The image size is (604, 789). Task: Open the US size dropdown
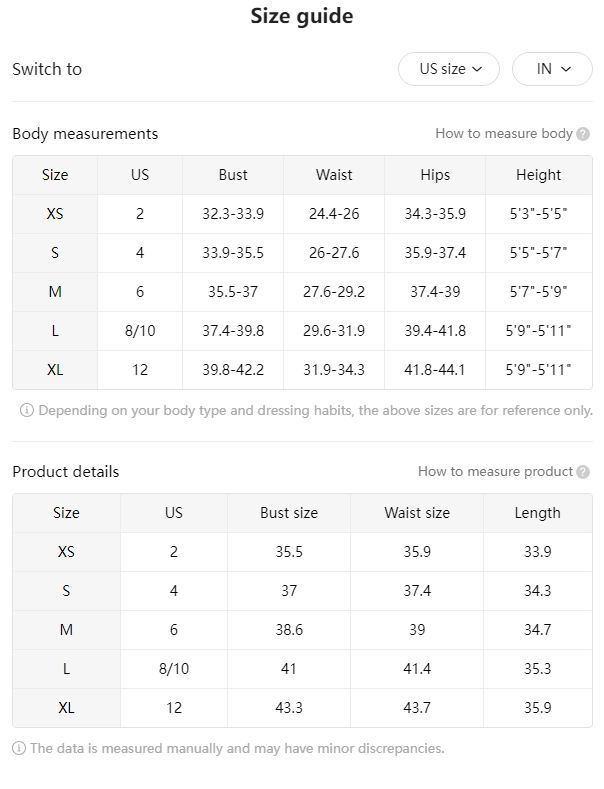point(449,69)
